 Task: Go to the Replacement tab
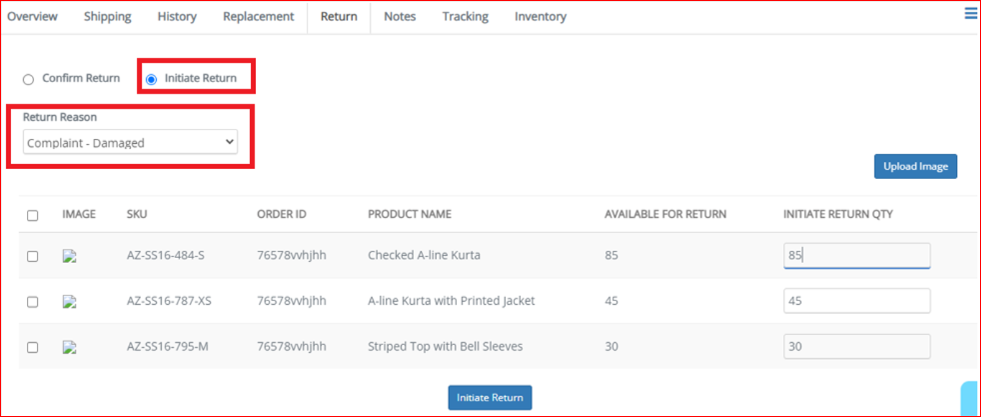[x=258, y=17]
